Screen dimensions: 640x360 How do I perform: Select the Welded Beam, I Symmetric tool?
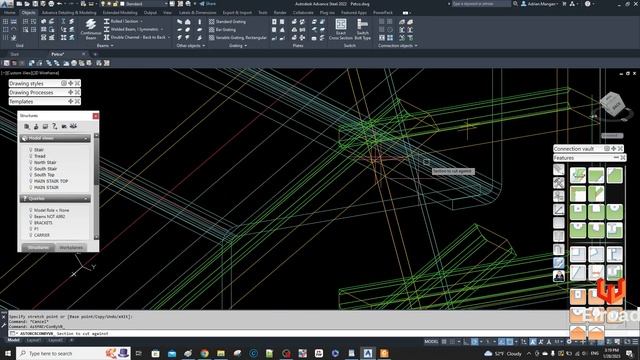[x=131, y=29]
